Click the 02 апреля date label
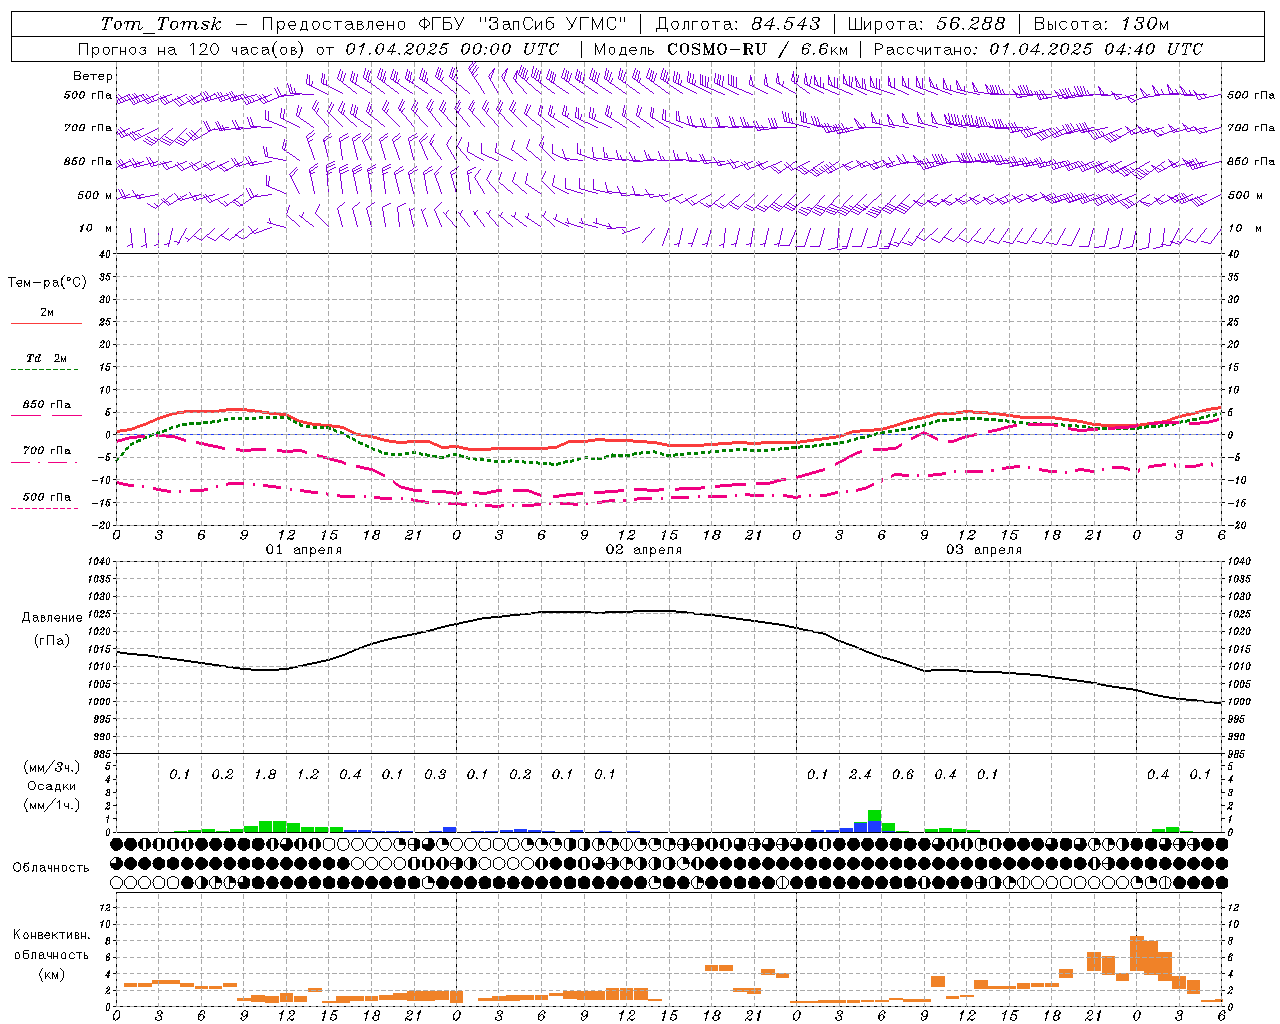Screen dimensions: 1280x1024 (x=644, y=550)
